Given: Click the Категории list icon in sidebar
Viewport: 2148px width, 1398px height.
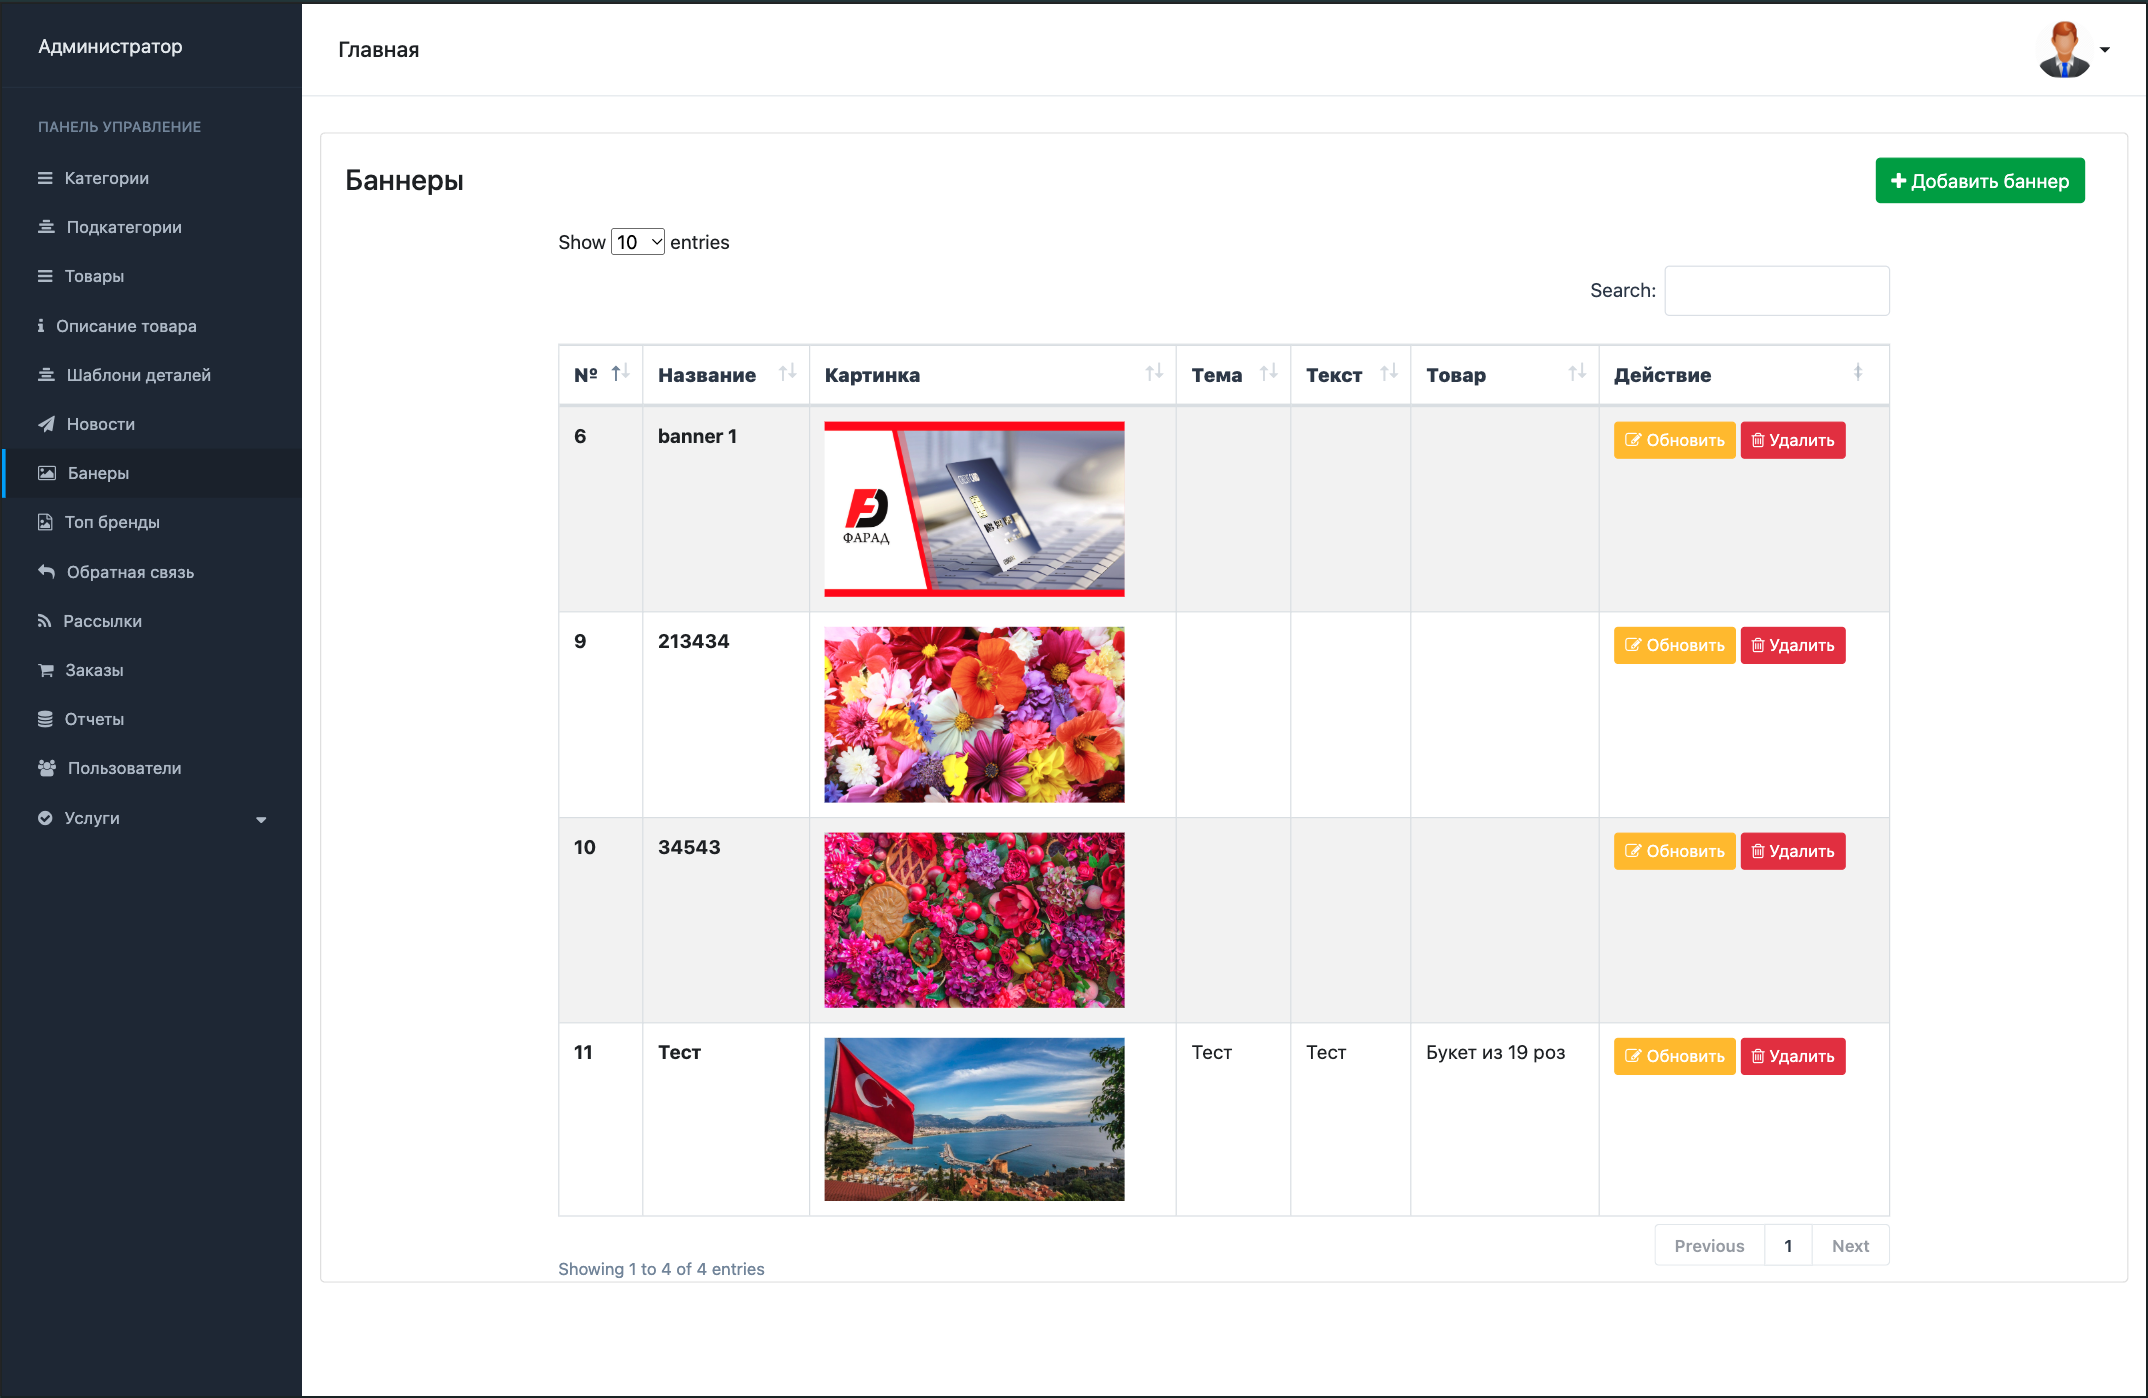Looking at the screenshot, I should click(x=45, y=178).
